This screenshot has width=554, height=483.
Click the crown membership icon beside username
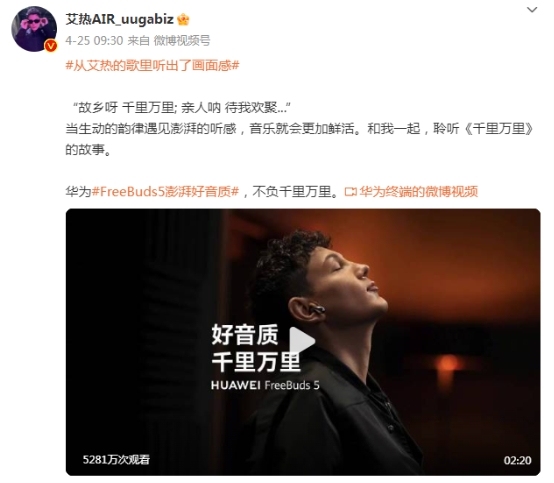183,19
